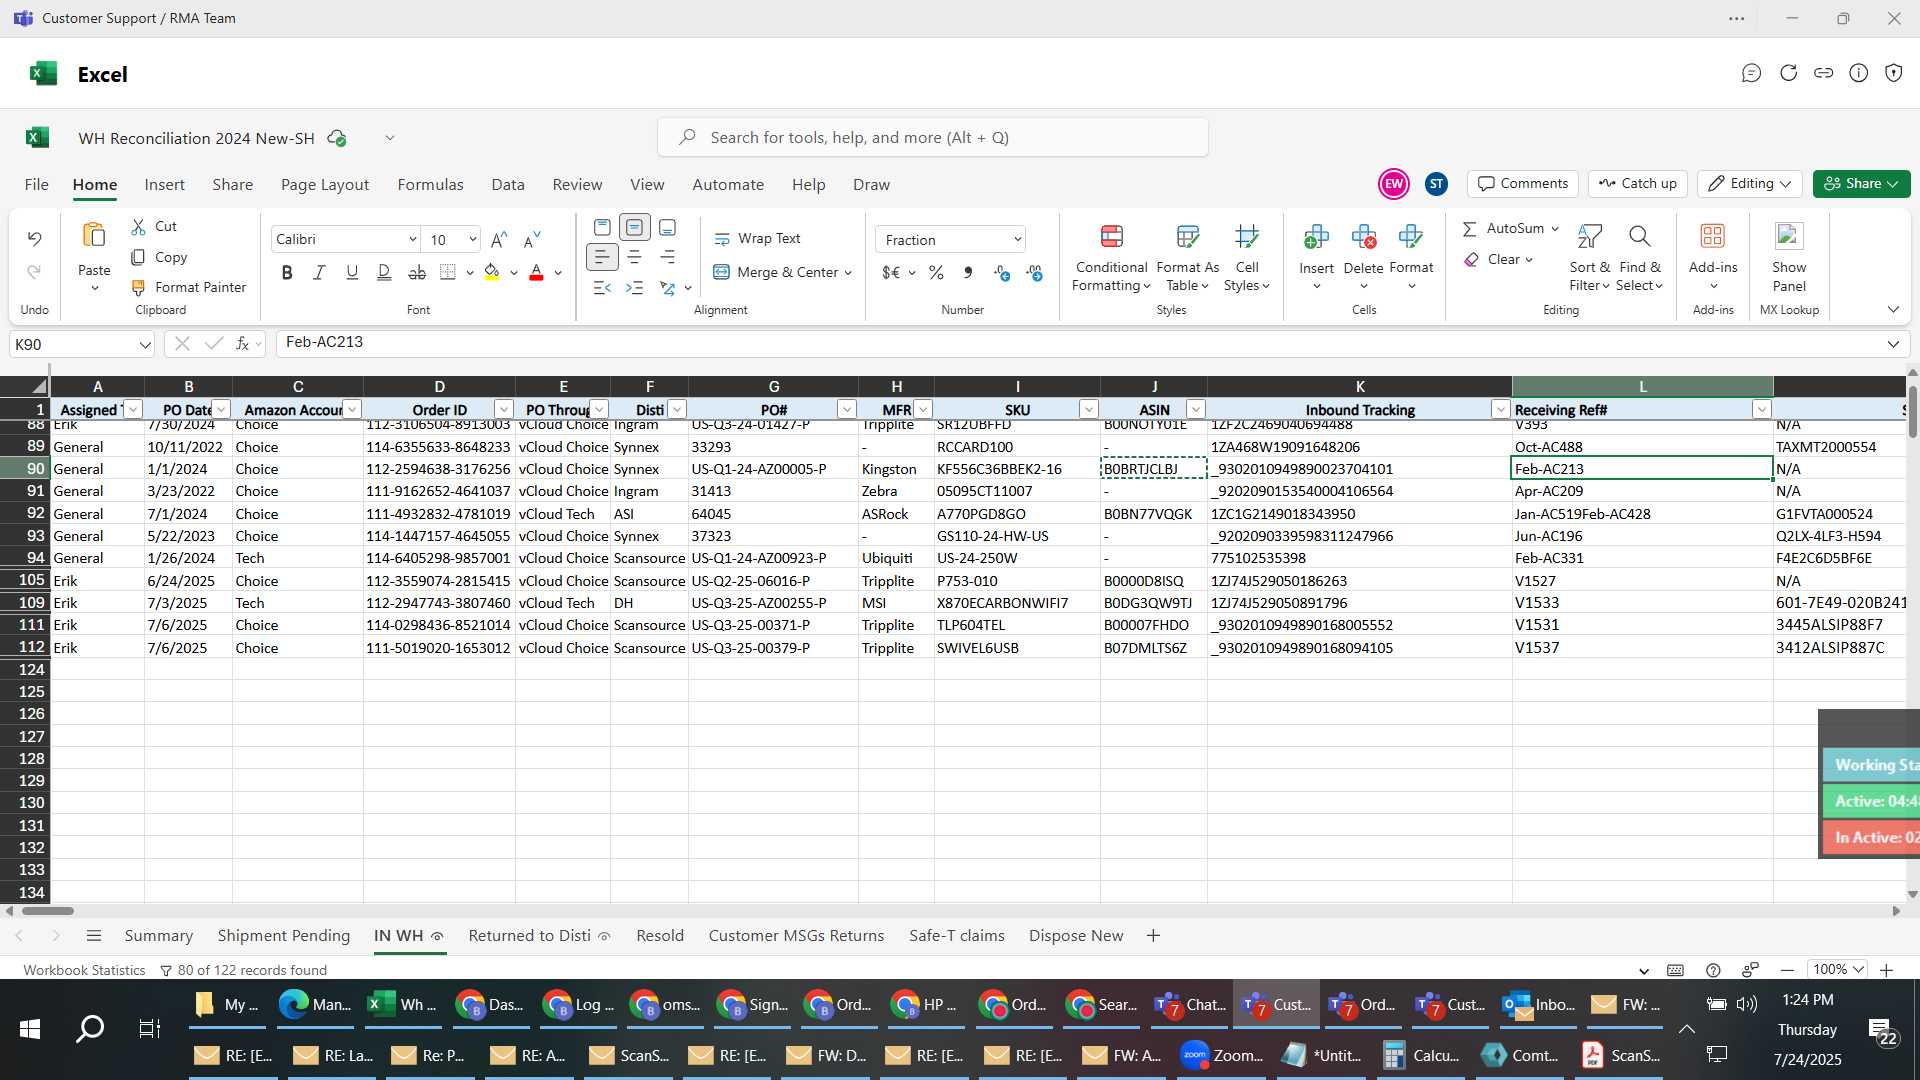Add a new sheet
Screen dimensions: 1920x1080
click(1153, 936)
